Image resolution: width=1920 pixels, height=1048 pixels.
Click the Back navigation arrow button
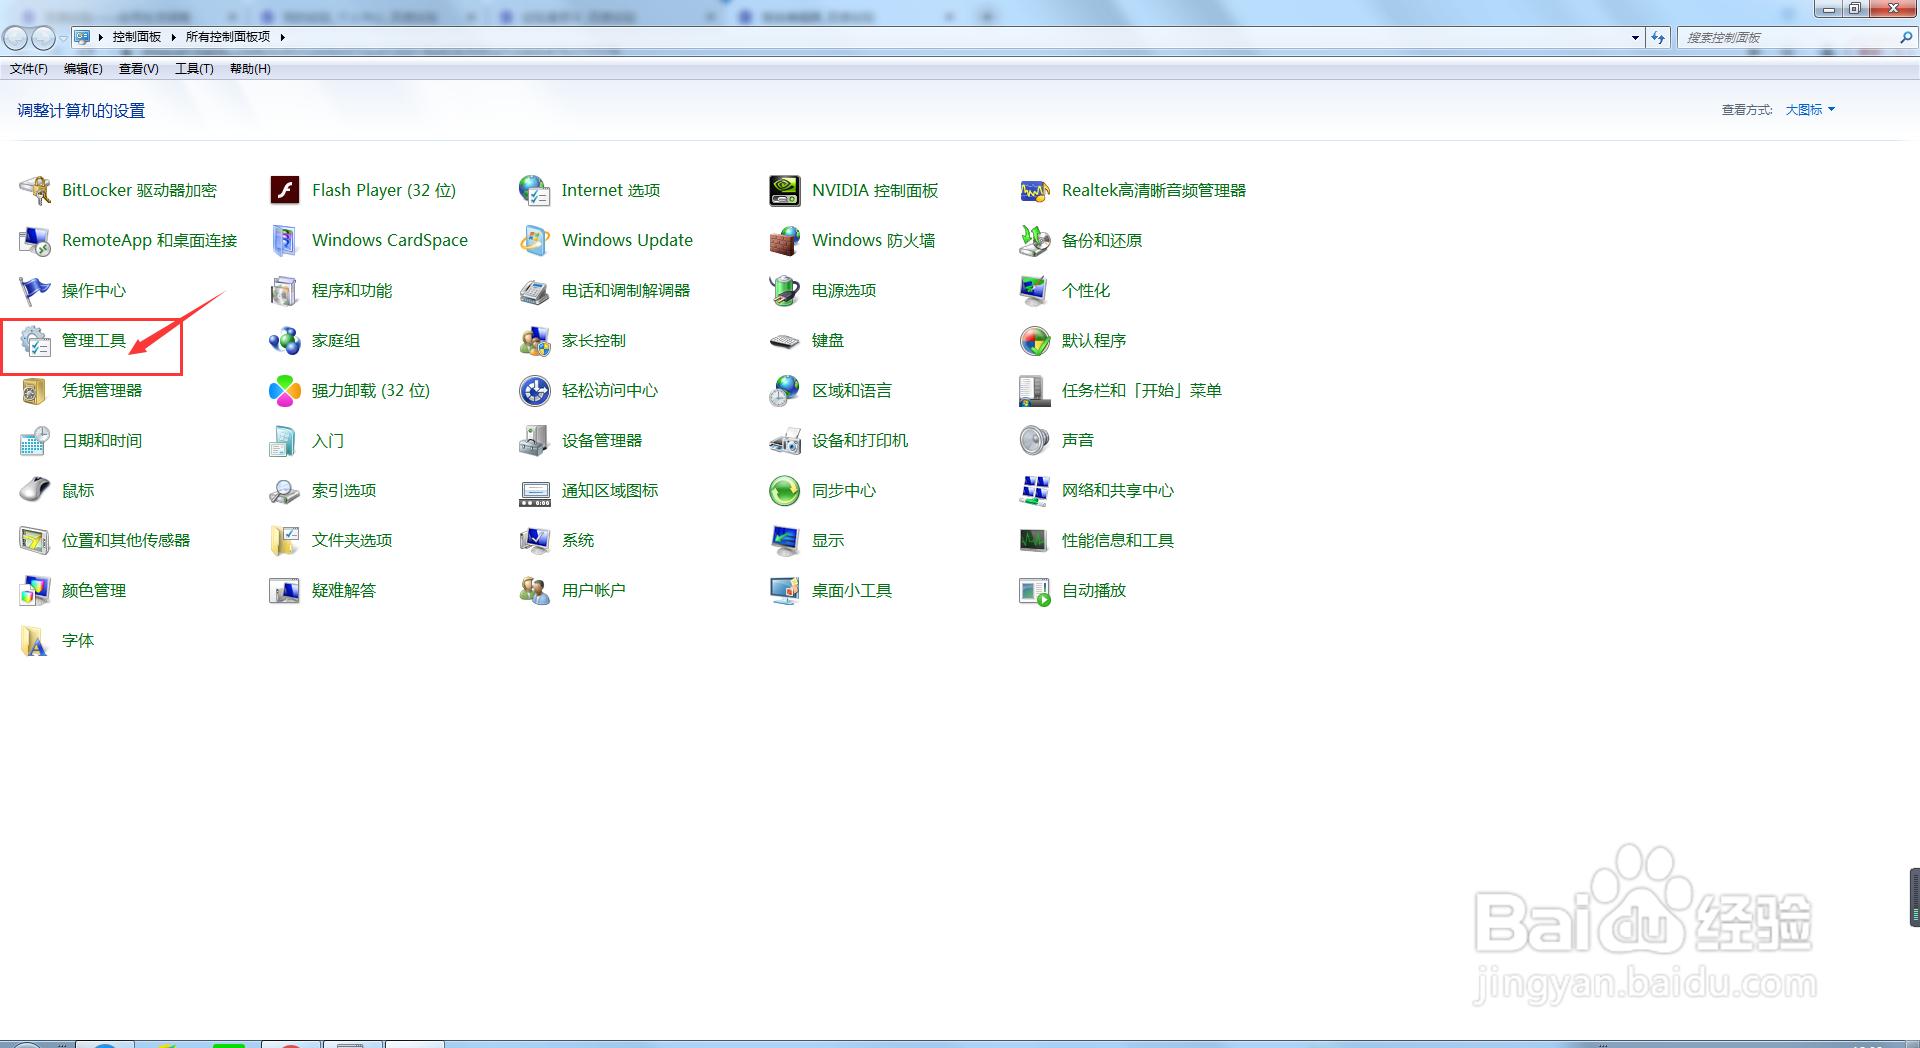[15, 38]
